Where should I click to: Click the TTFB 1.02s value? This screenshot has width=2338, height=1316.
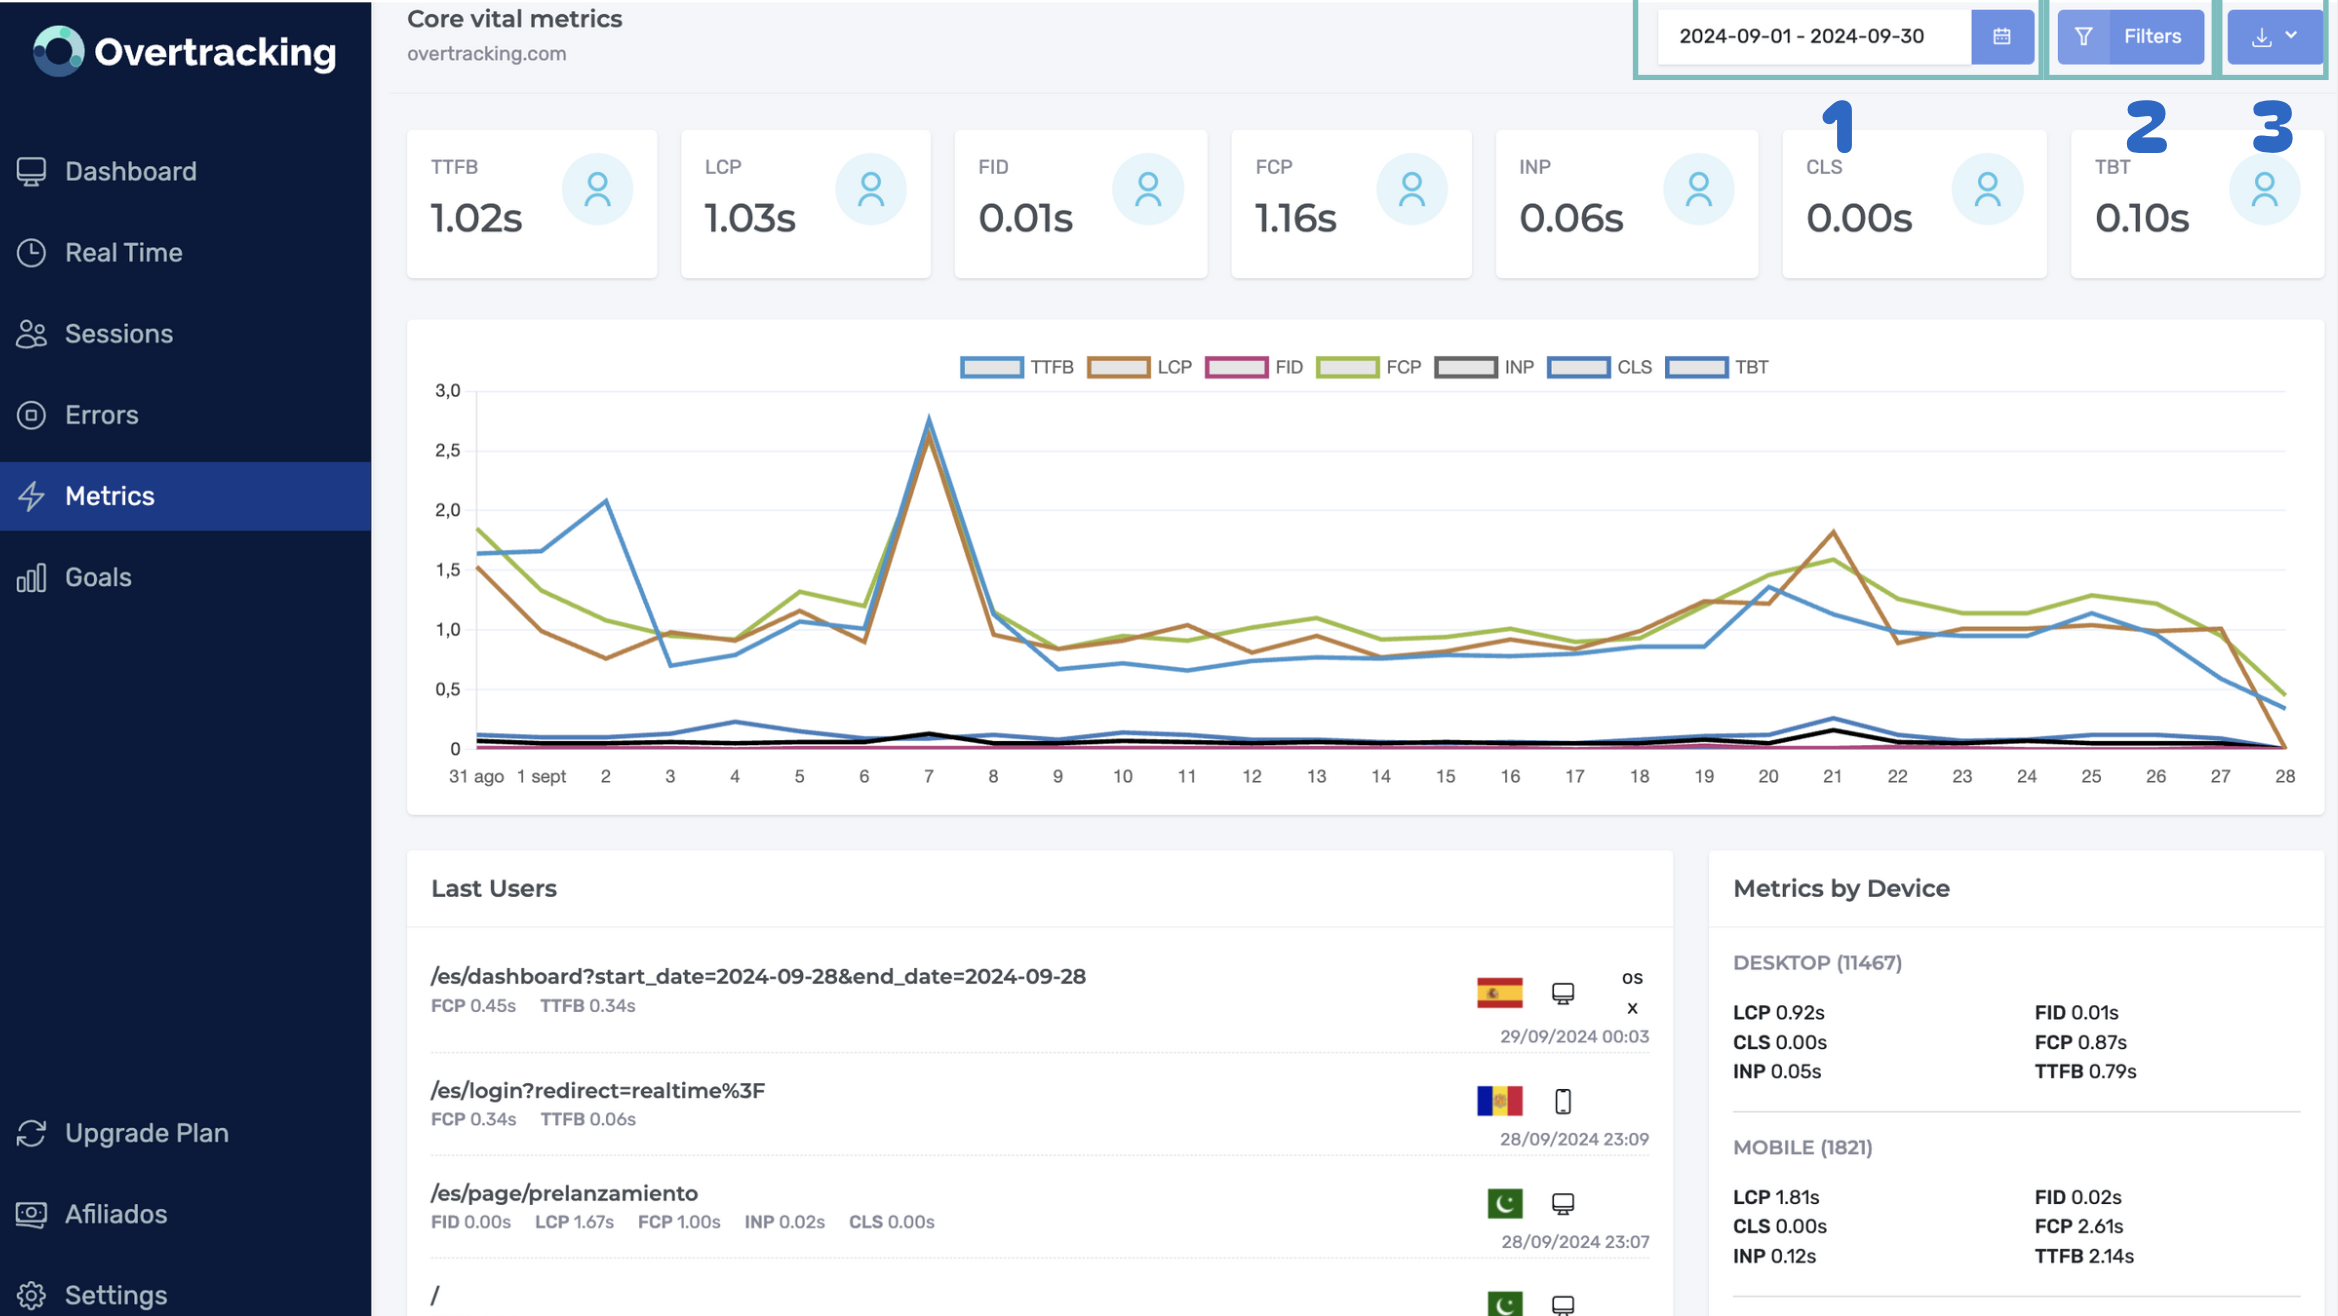click(x=476, y=218)
